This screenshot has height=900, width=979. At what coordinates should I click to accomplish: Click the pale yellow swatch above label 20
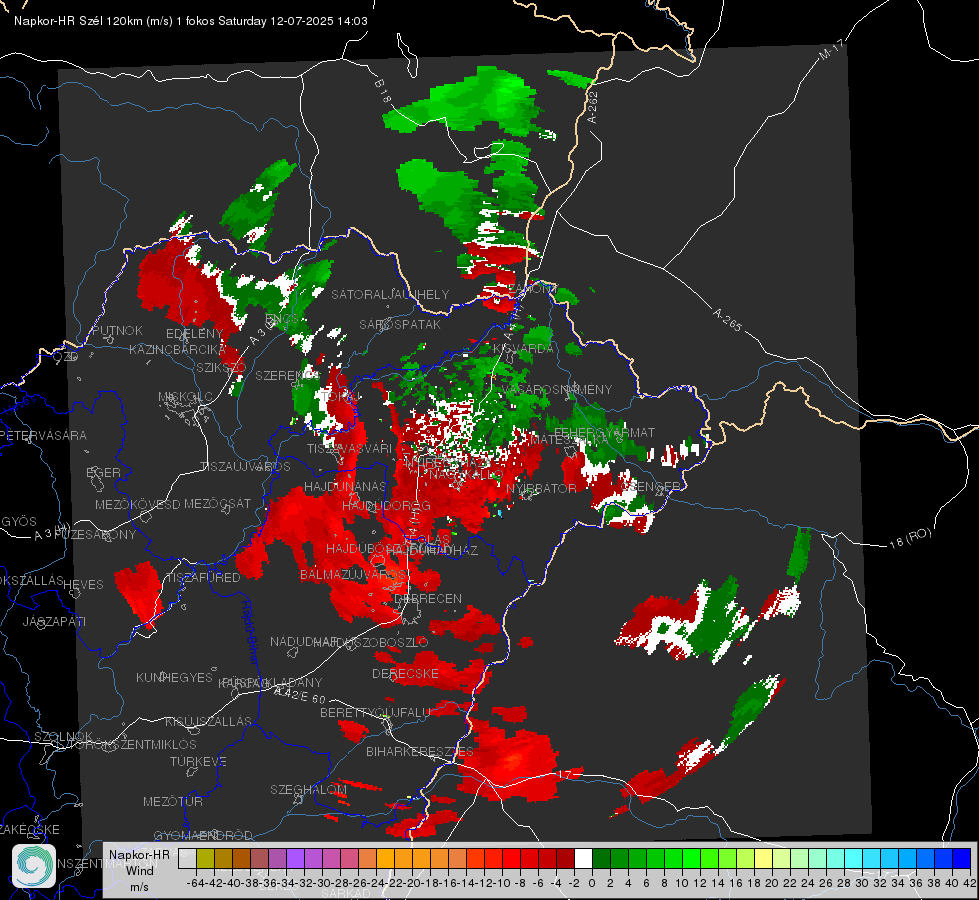(764, 858)
